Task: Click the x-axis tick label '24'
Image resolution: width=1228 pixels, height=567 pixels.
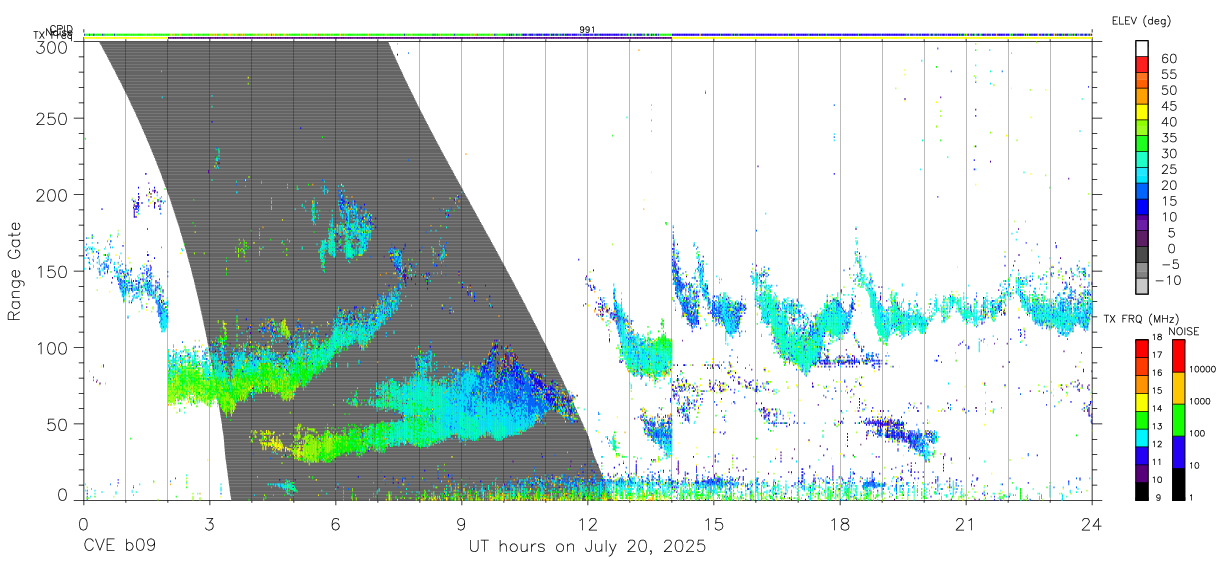Action: (1092, 523)
